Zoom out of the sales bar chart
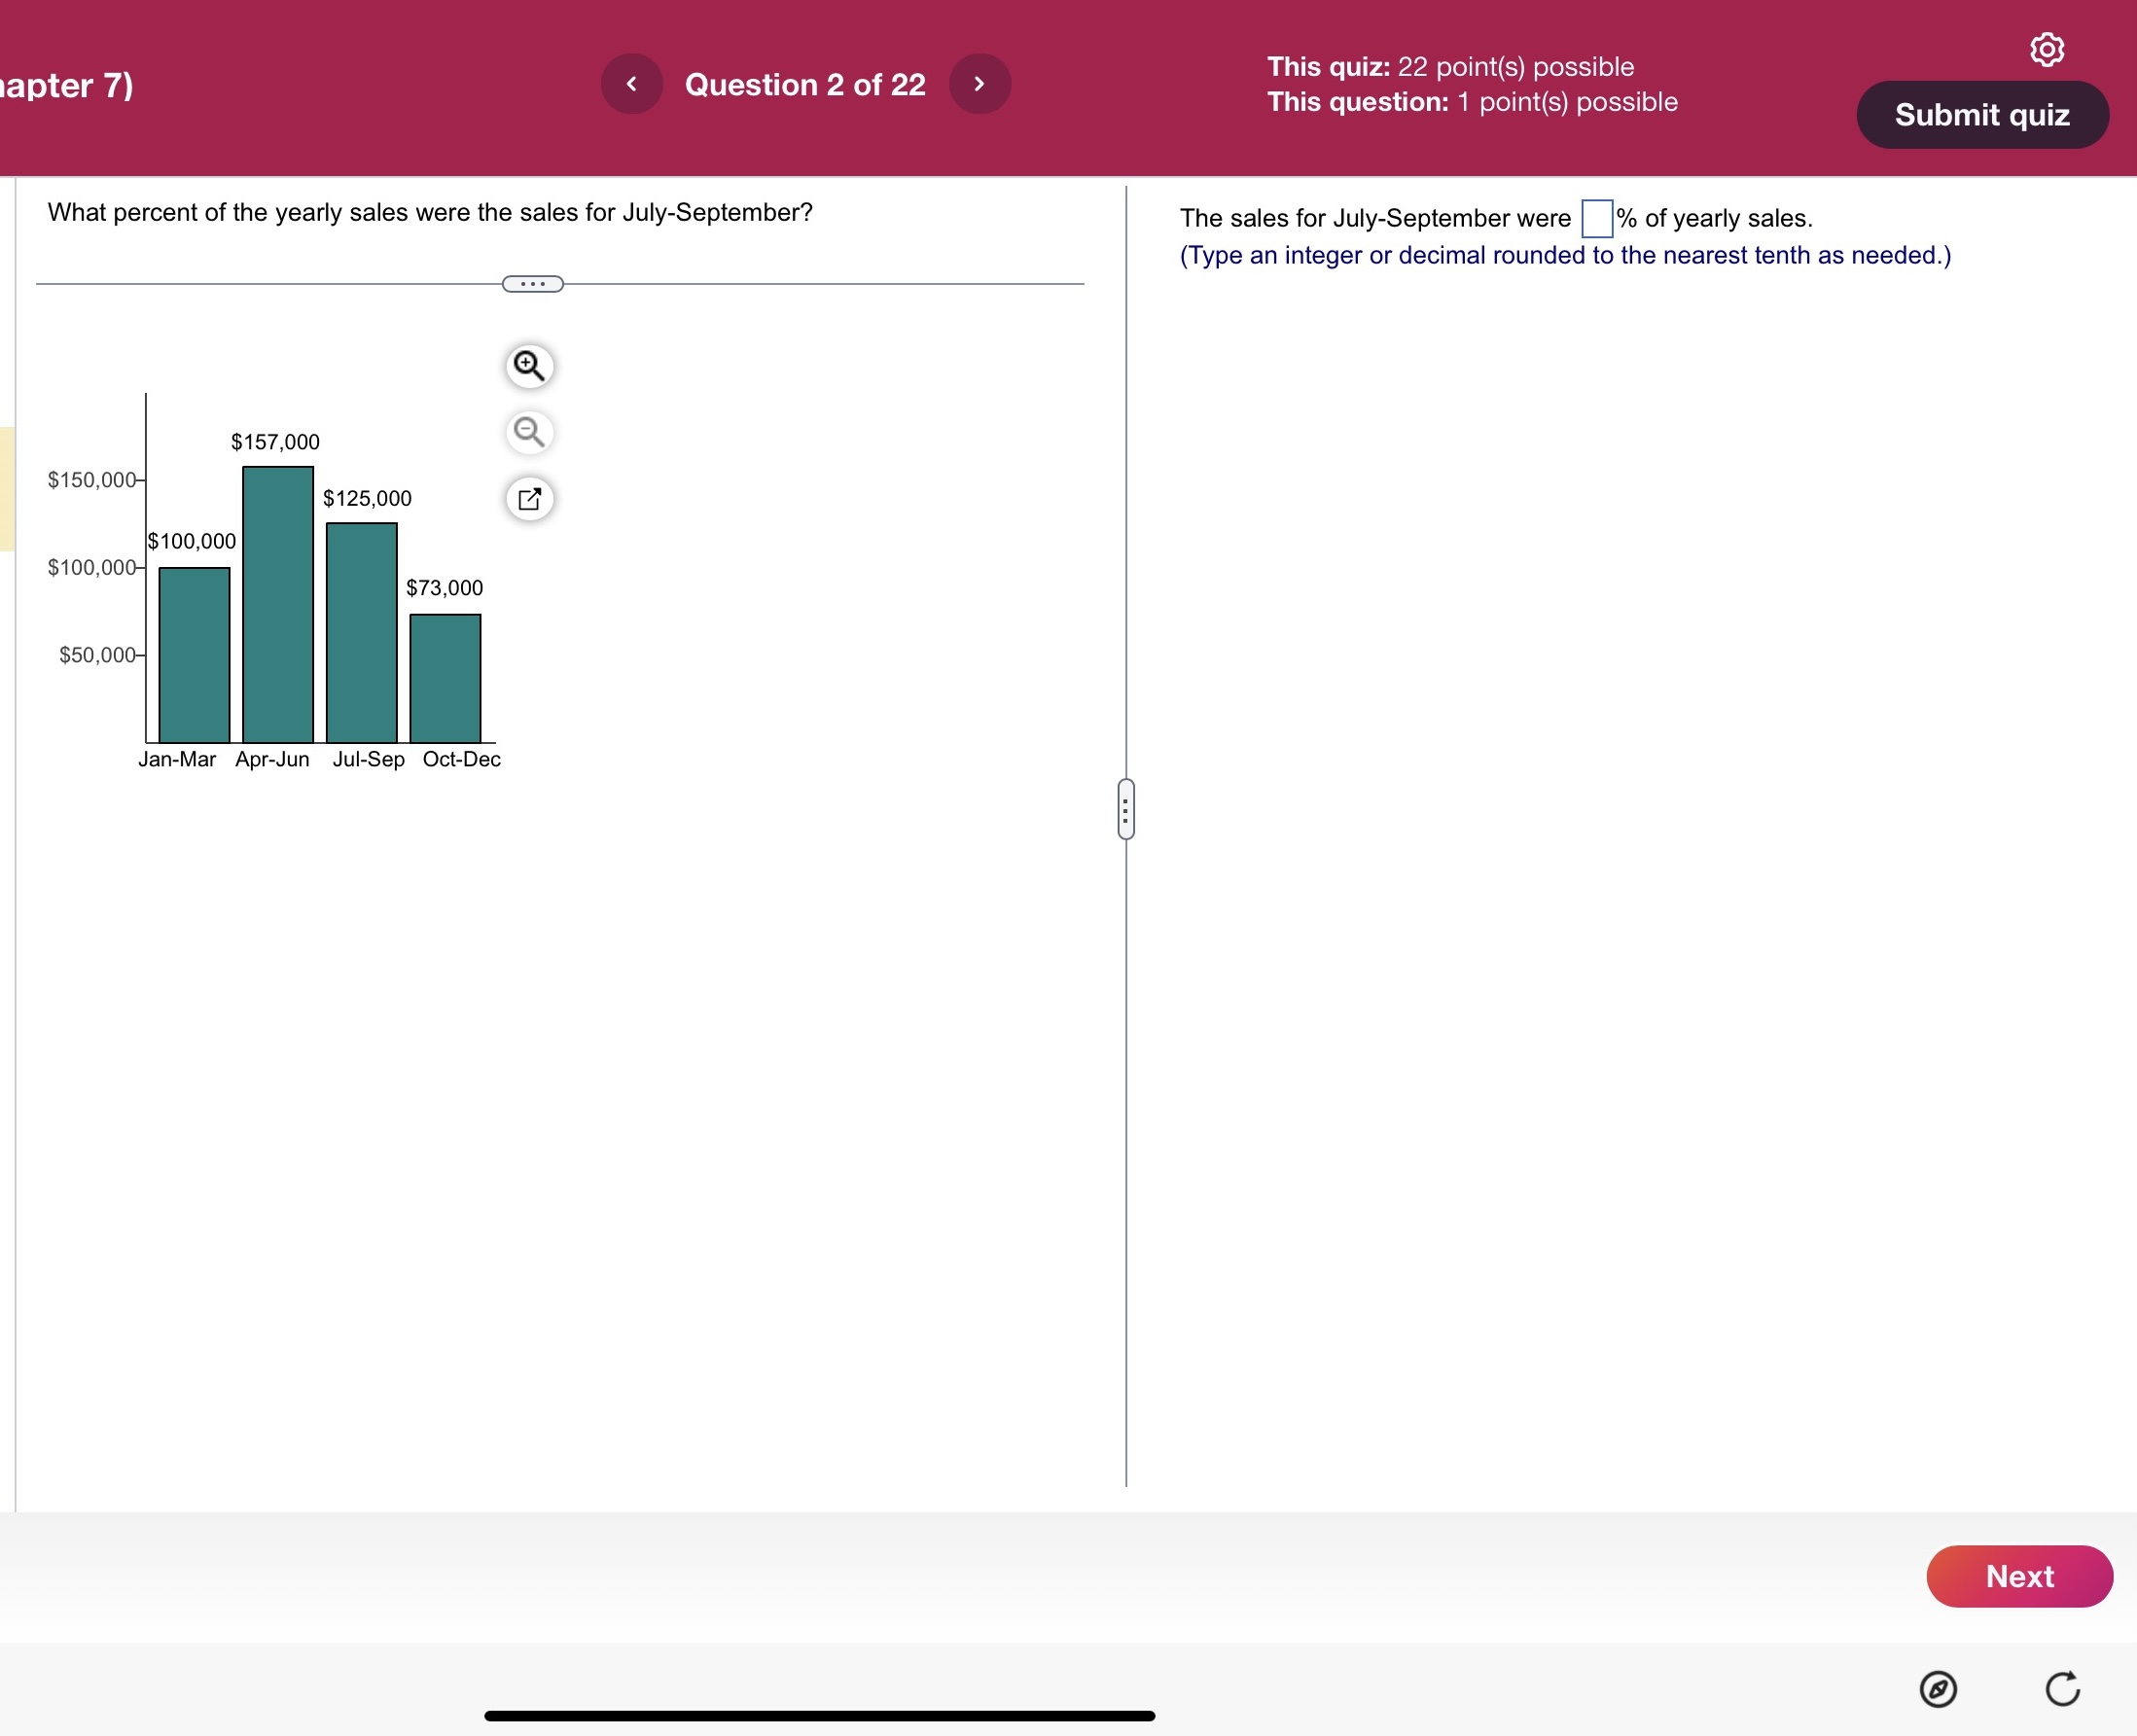Screen dimensions: 2137x1736 tap(529, 432)
